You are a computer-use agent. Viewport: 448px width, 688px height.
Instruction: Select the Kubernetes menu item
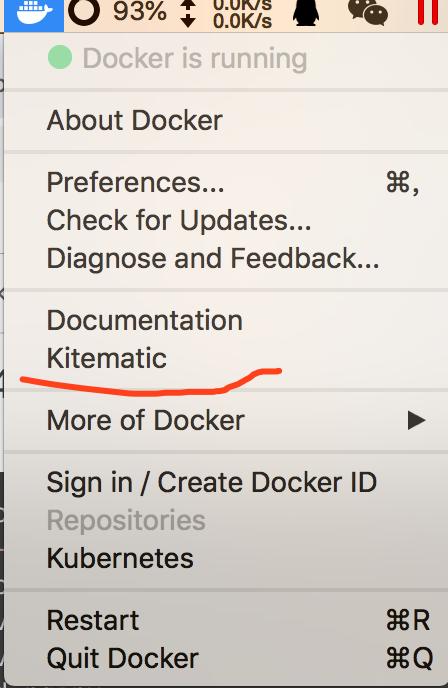tap(226, 558)
